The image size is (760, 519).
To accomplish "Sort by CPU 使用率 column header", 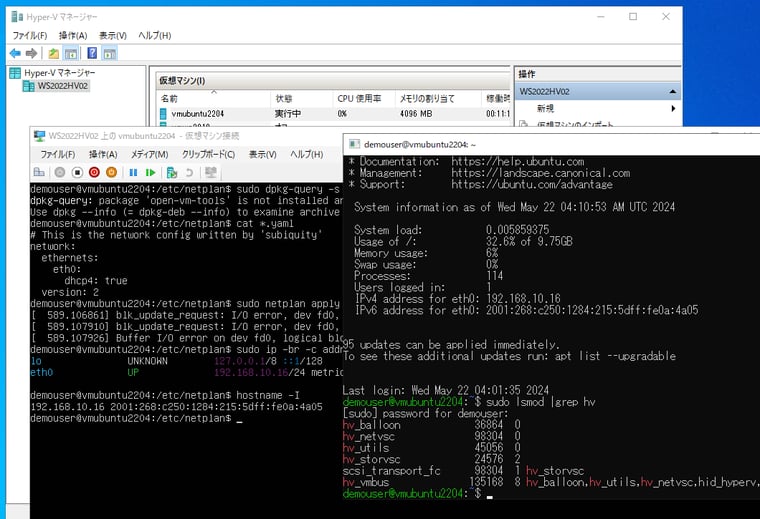I will [360, 99].
